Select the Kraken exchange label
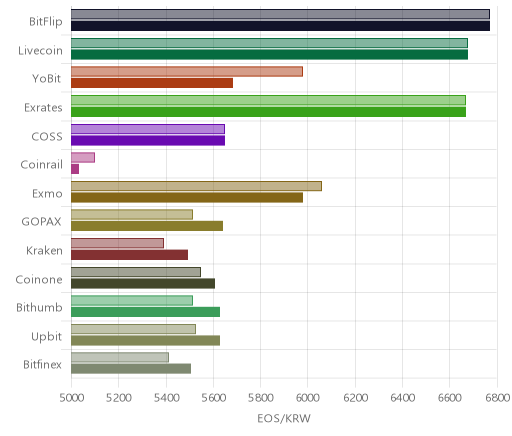This screenshot has height=436, width=512. 44,250
